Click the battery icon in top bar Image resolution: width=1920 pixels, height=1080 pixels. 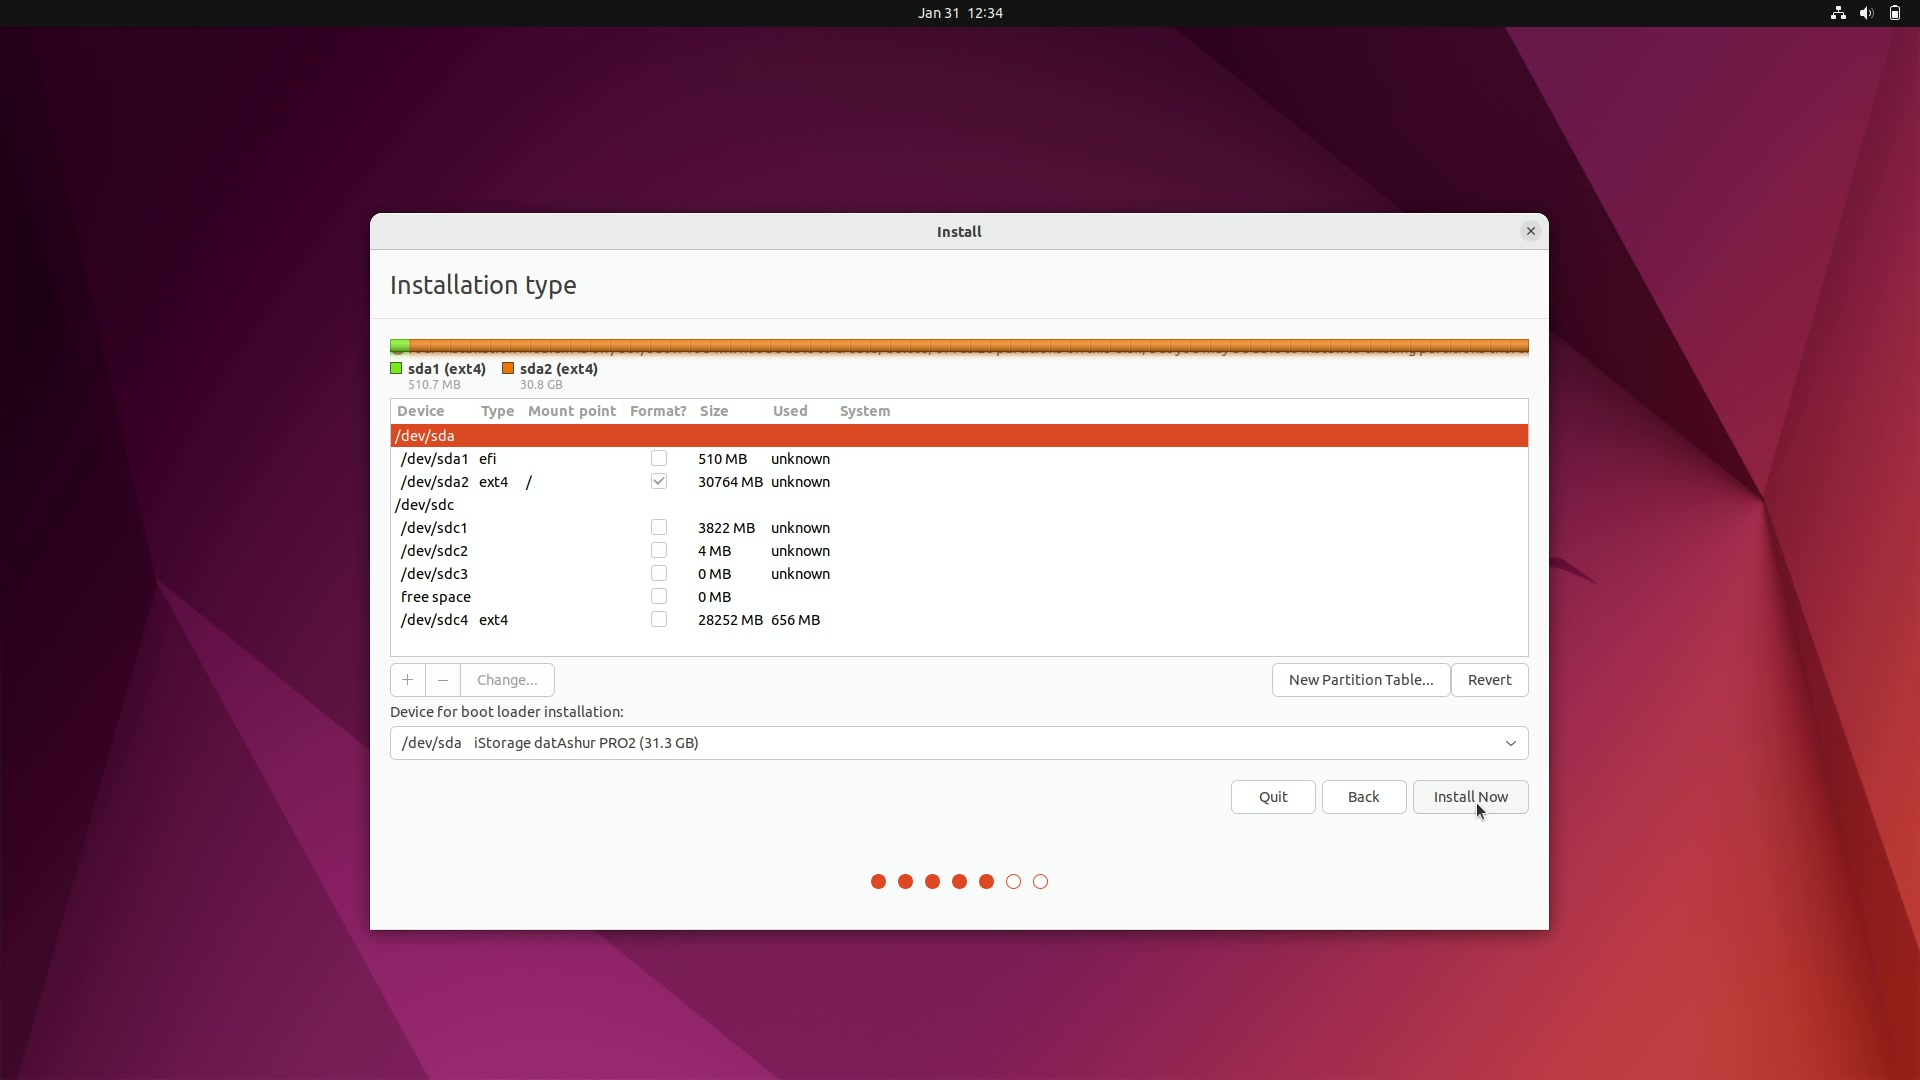pyautogui.click(x=1894, y=13)
